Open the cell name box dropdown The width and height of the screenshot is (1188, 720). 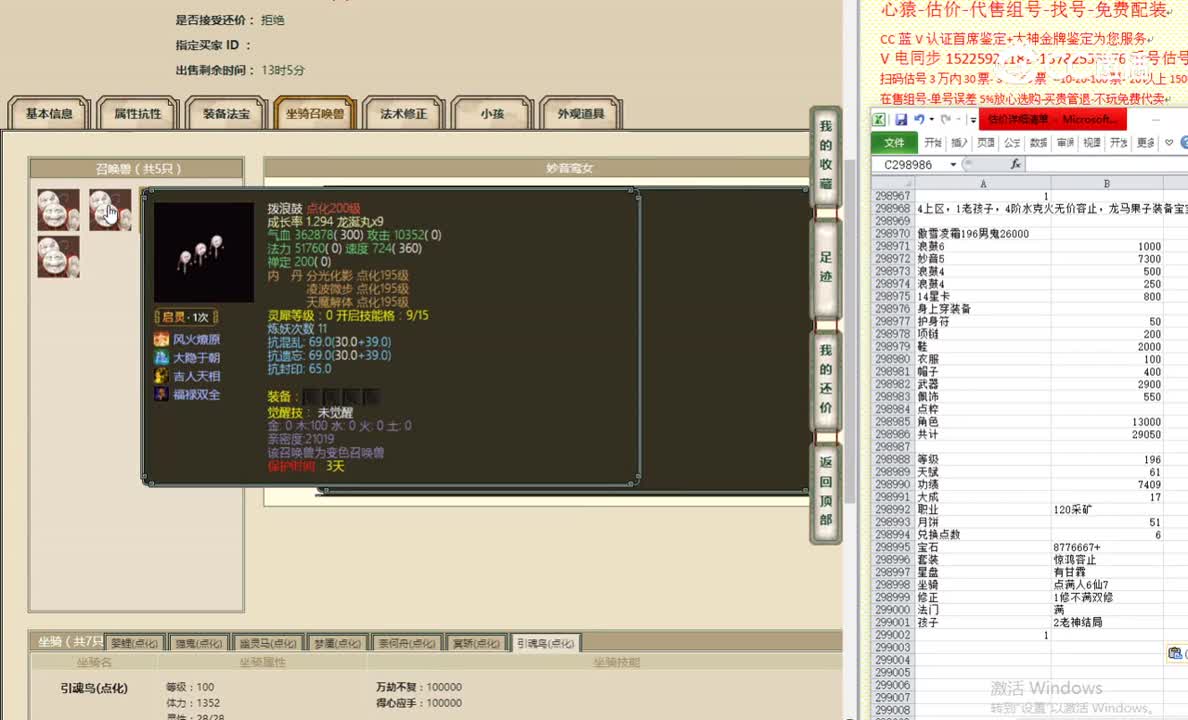[x=952, y=165]
